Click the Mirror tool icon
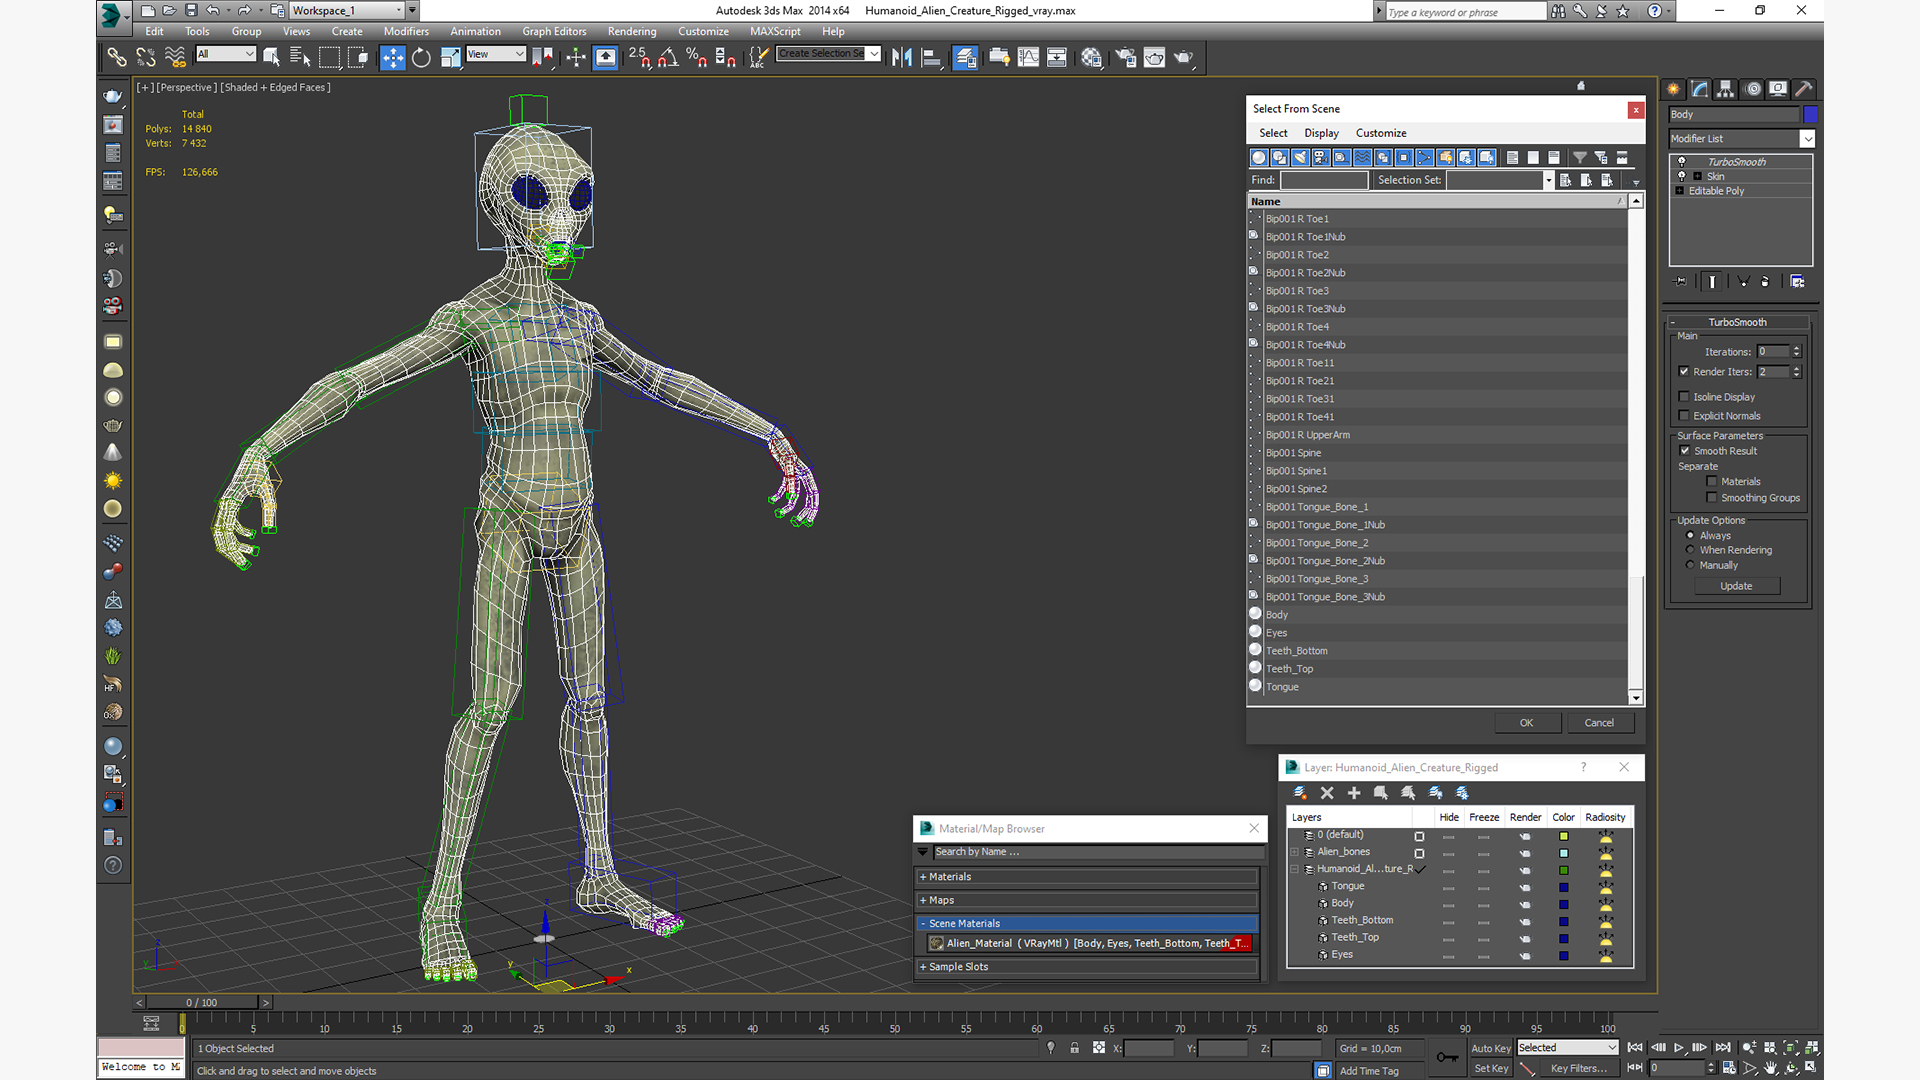This screenshot has width=1920, height=1080. [x=902, y=58]
